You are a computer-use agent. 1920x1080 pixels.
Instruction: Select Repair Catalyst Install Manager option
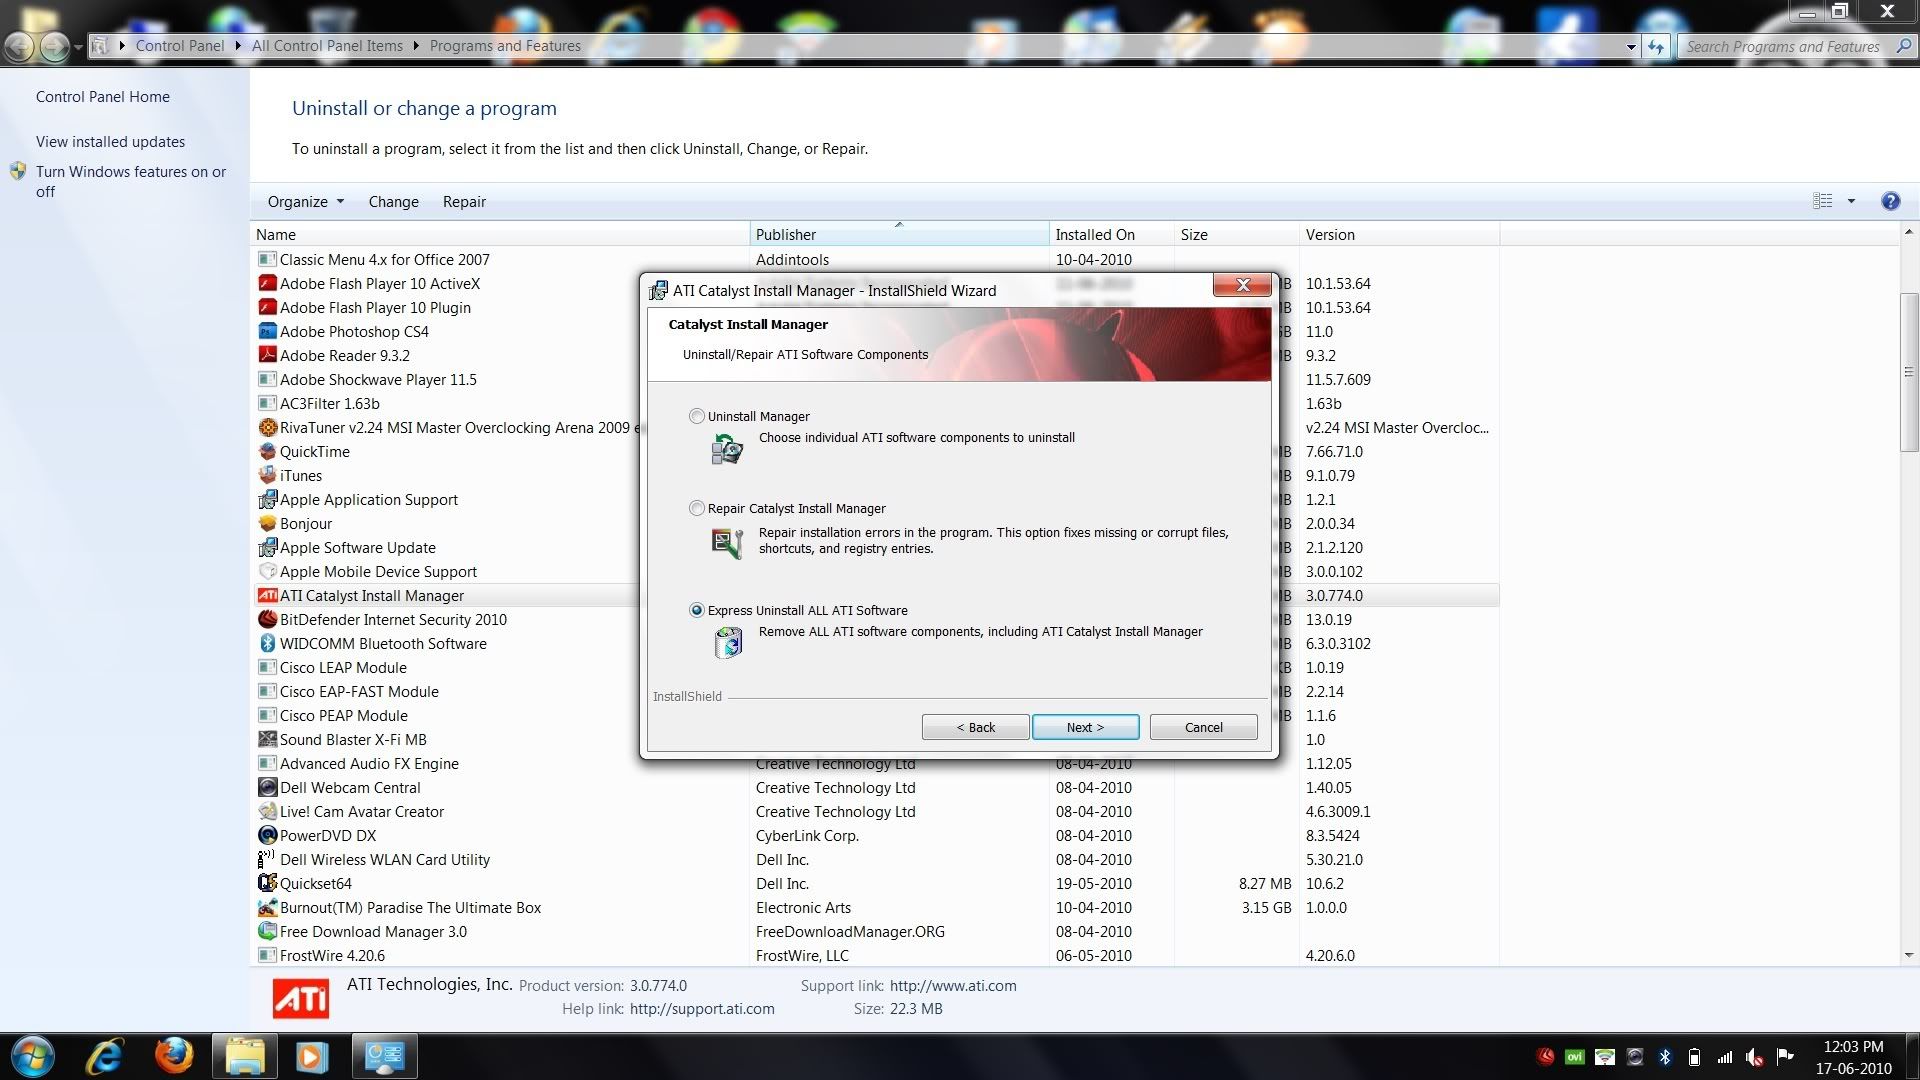click(696, 508)
